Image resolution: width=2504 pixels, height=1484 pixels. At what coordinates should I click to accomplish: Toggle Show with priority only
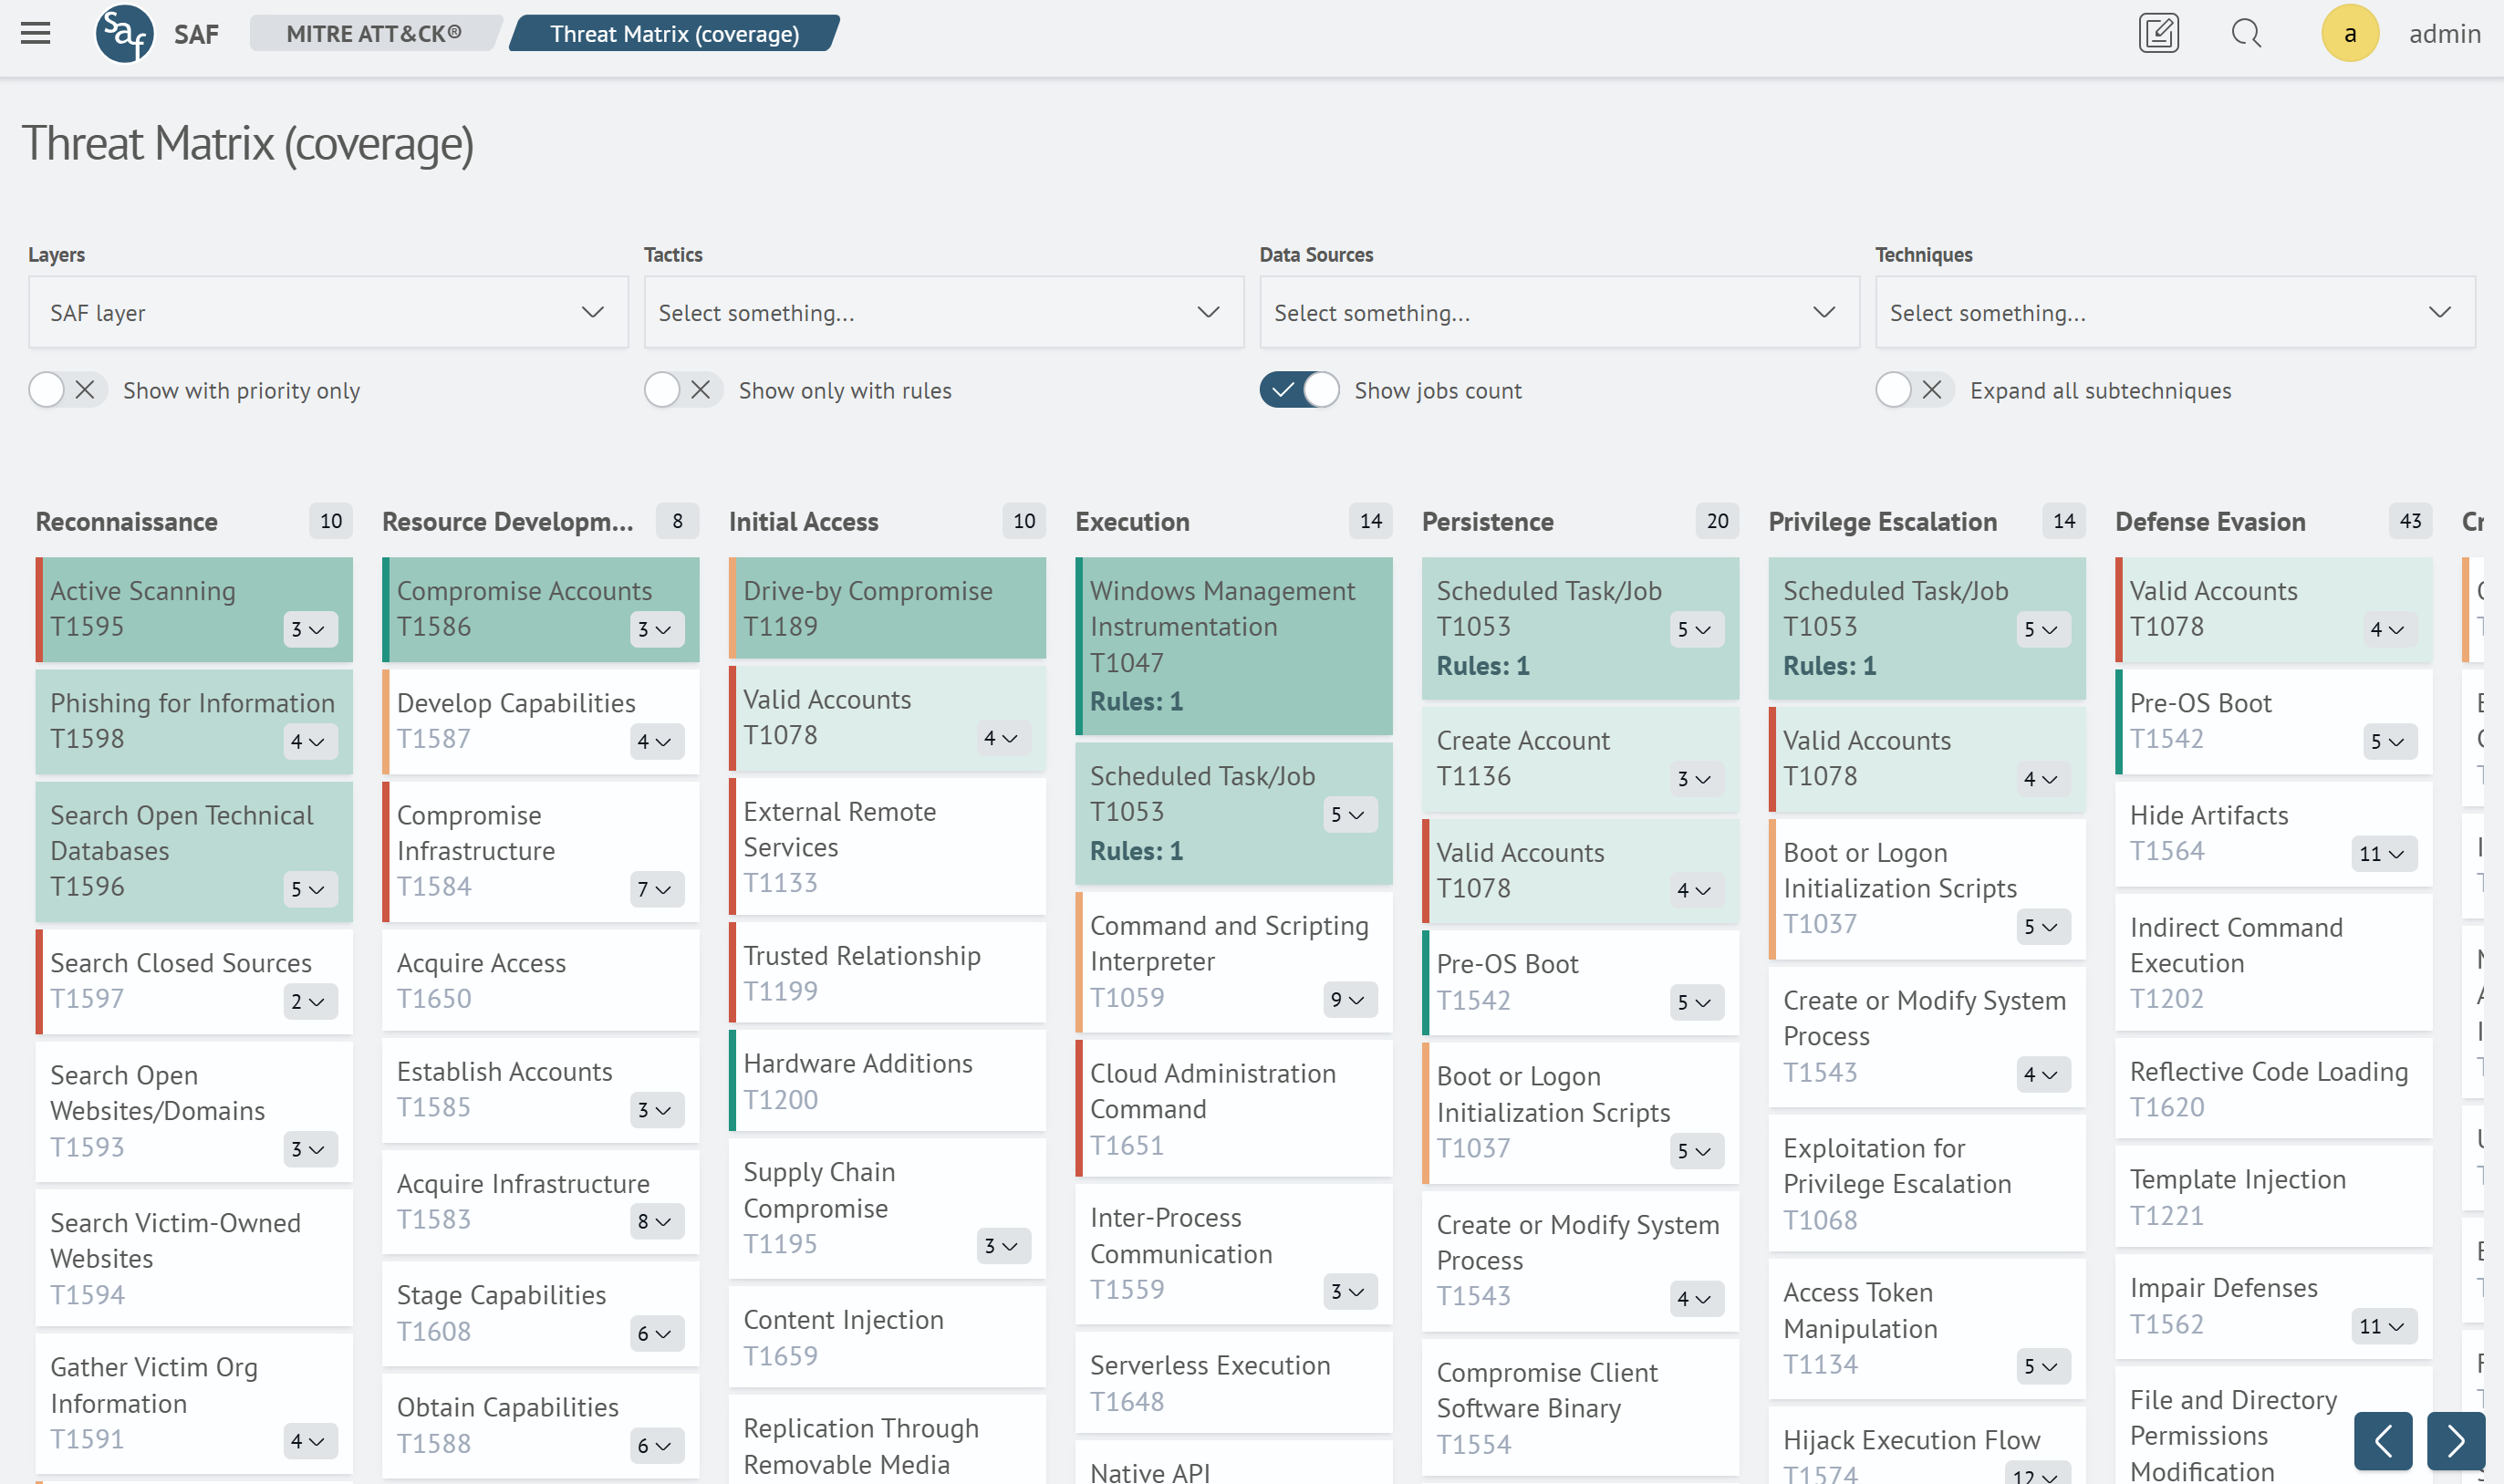66,390
